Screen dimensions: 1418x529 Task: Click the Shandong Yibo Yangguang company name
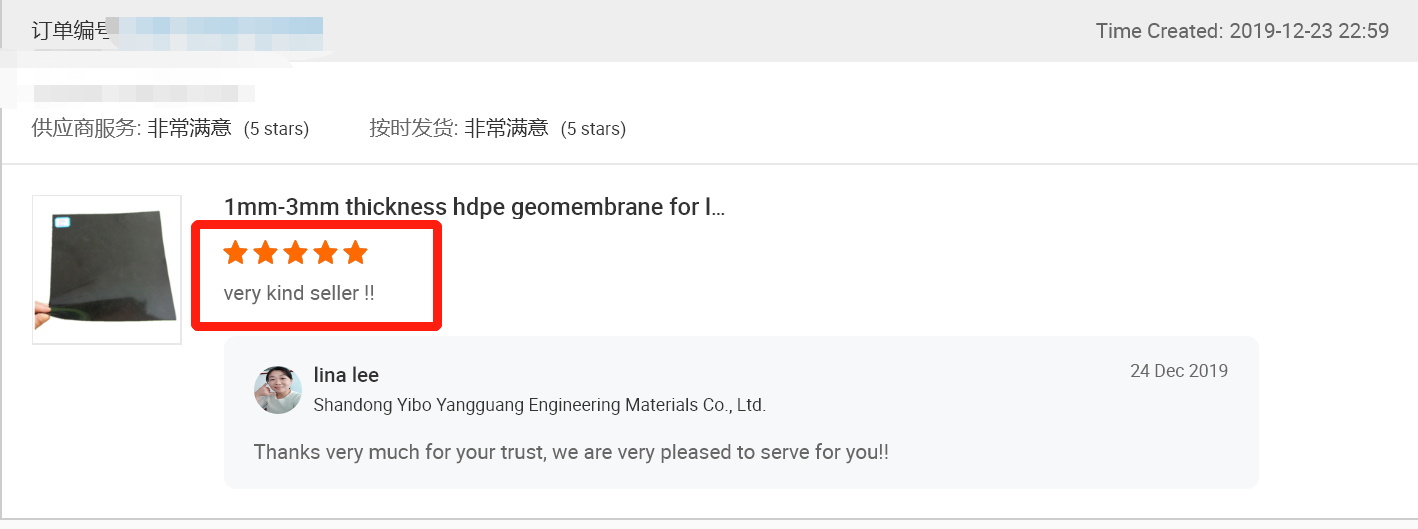(x=539, y=405)
